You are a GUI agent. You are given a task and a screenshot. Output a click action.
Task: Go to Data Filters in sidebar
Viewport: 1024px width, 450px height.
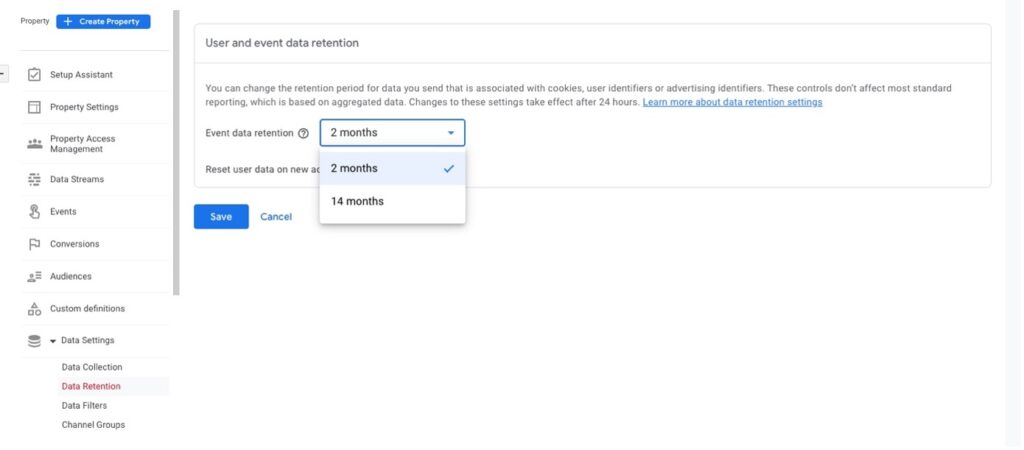tap(84, 405)
